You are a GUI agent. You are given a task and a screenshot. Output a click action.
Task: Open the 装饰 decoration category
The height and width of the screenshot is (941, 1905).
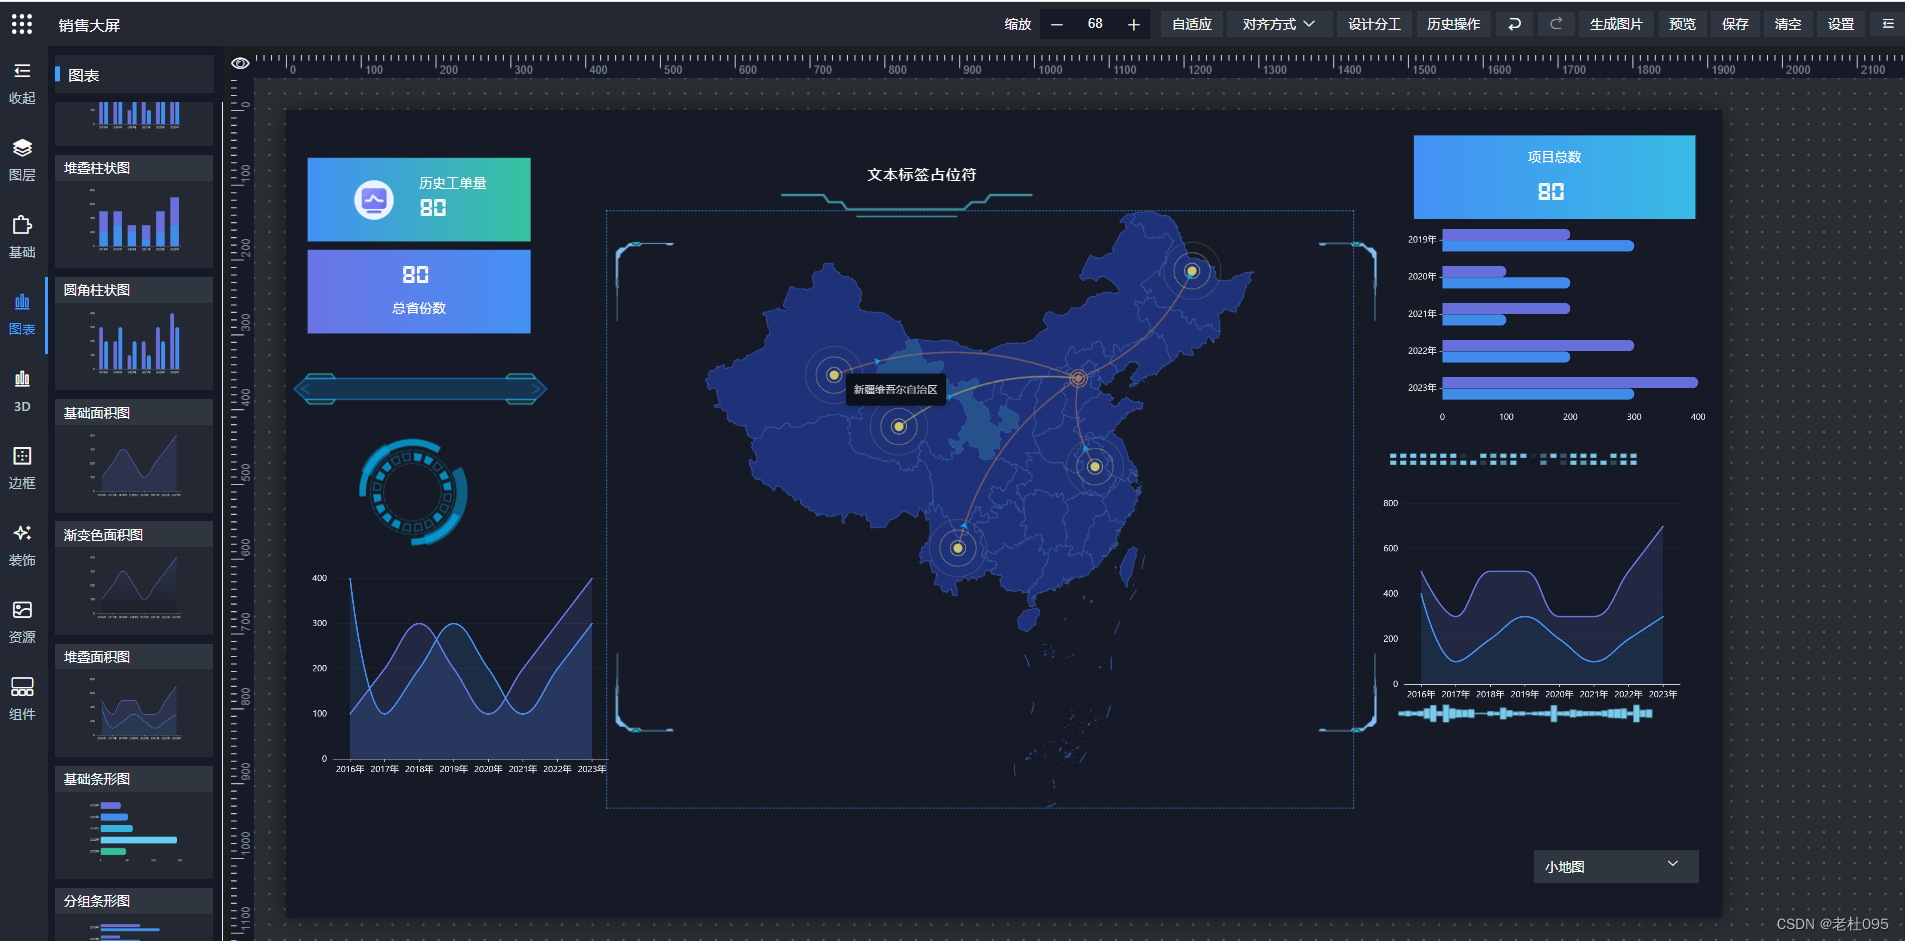click(22, 544)
